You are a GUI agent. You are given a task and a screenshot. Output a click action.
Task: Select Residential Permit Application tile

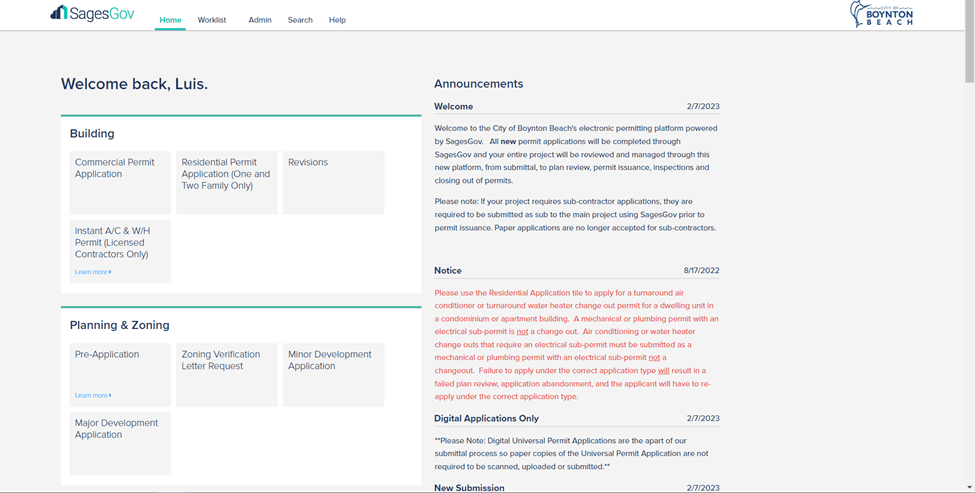click(227, 182)
